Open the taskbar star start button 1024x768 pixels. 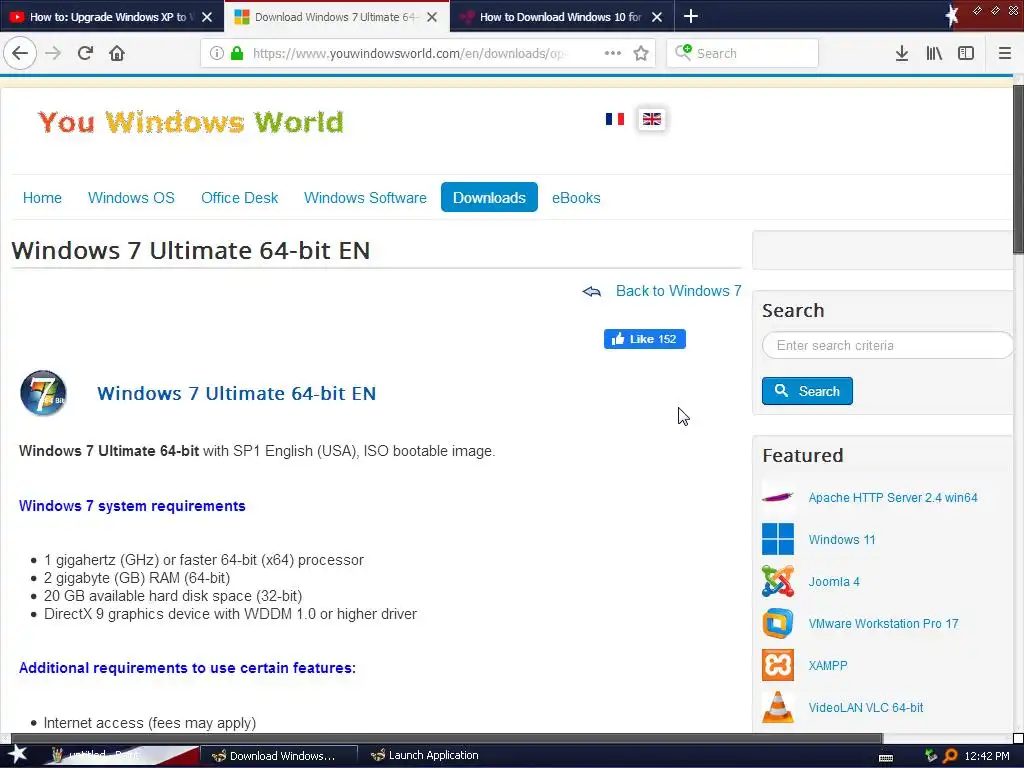point(17,755)
